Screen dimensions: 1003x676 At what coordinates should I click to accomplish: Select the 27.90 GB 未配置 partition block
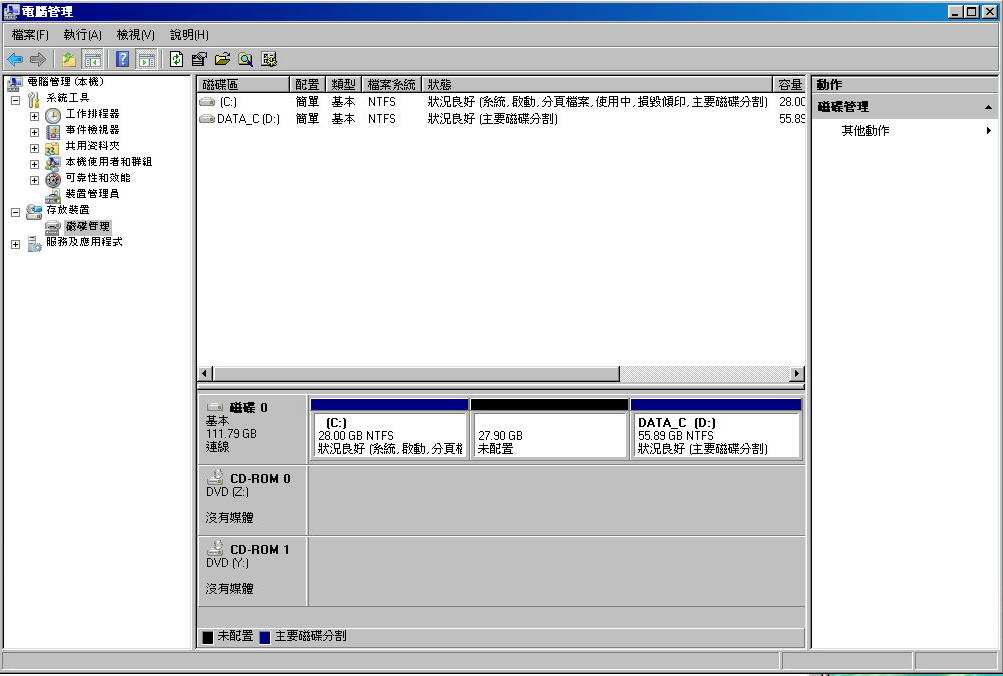[548, 436]
